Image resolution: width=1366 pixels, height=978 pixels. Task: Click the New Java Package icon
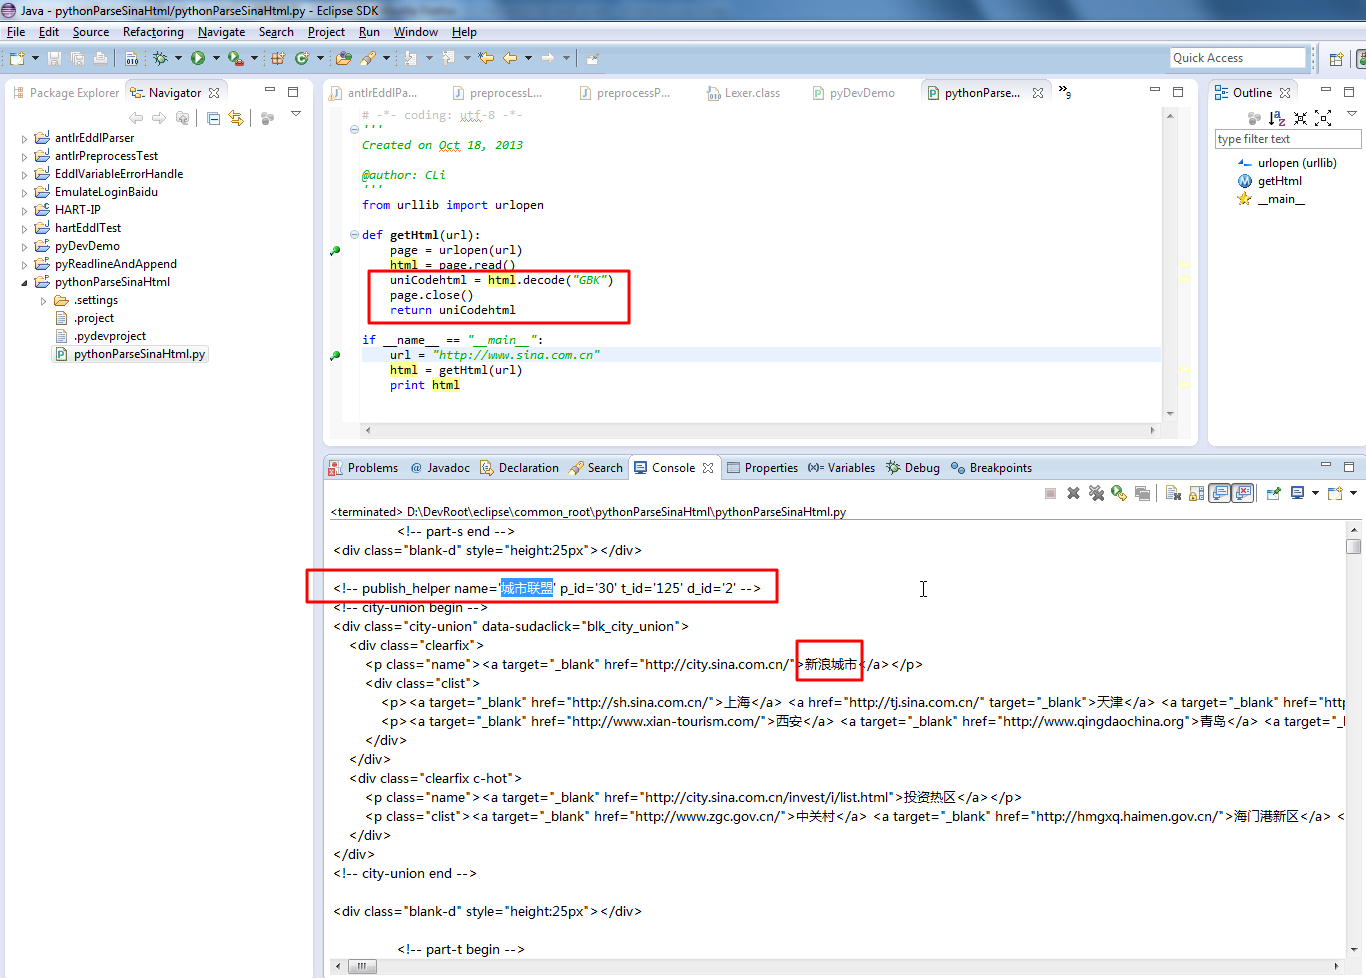point(278,58)
